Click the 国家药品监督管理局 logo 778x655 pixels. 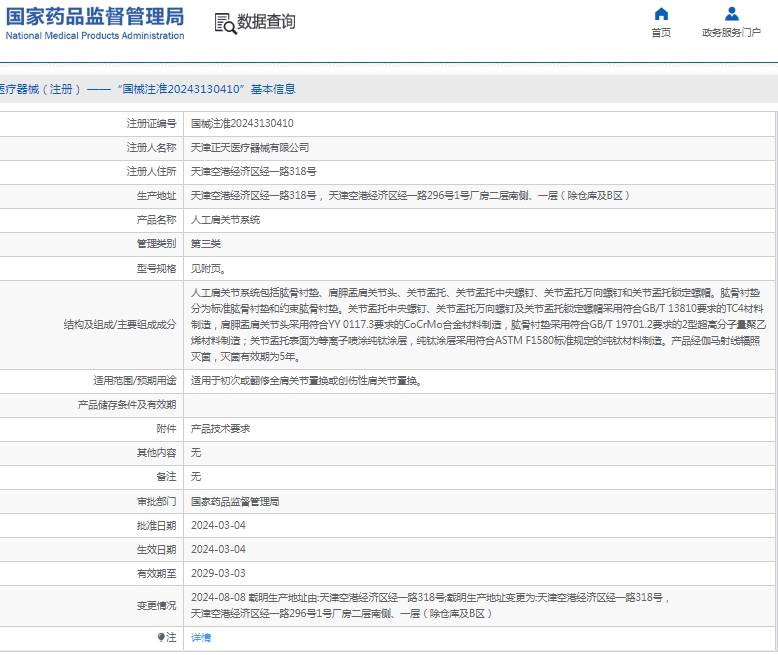click(x=95, y=17)
